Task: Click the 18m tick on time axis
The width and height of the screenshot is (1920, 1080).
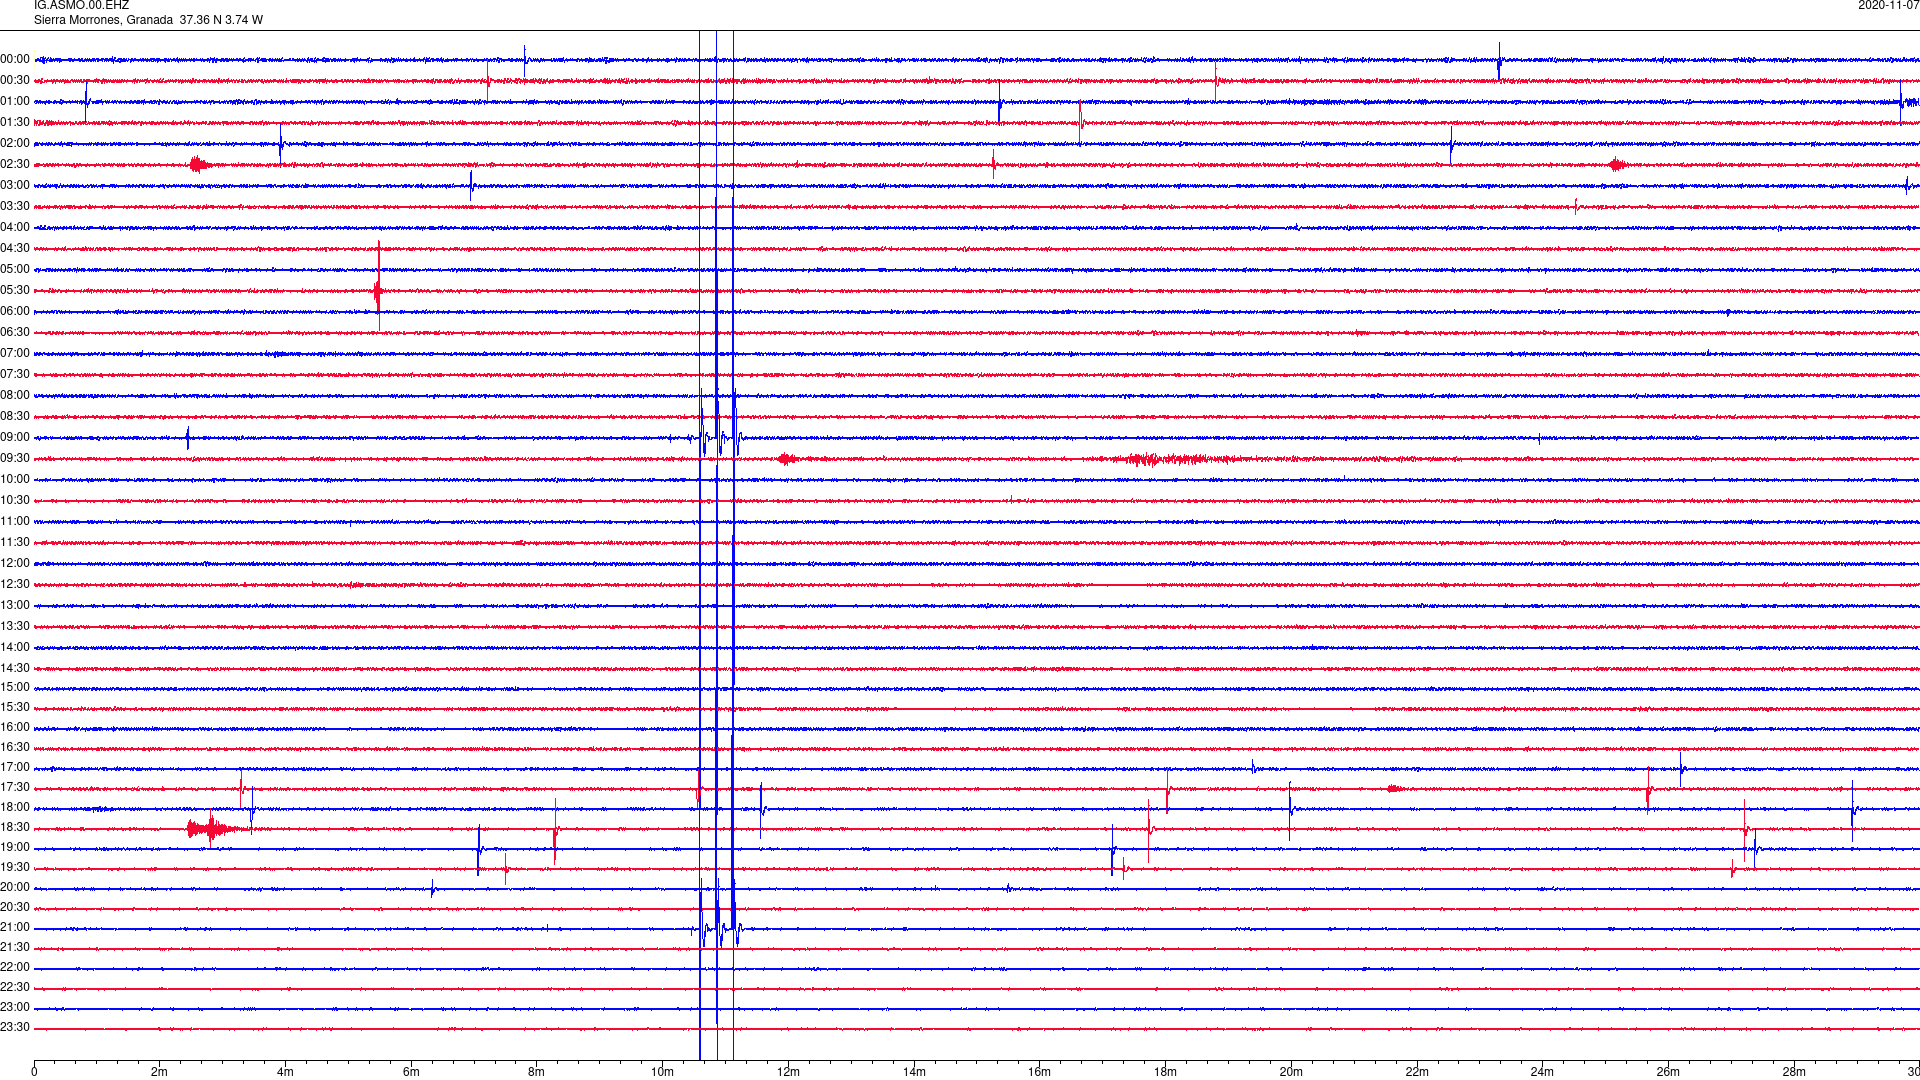Action: click(x=1165, y=1073)
